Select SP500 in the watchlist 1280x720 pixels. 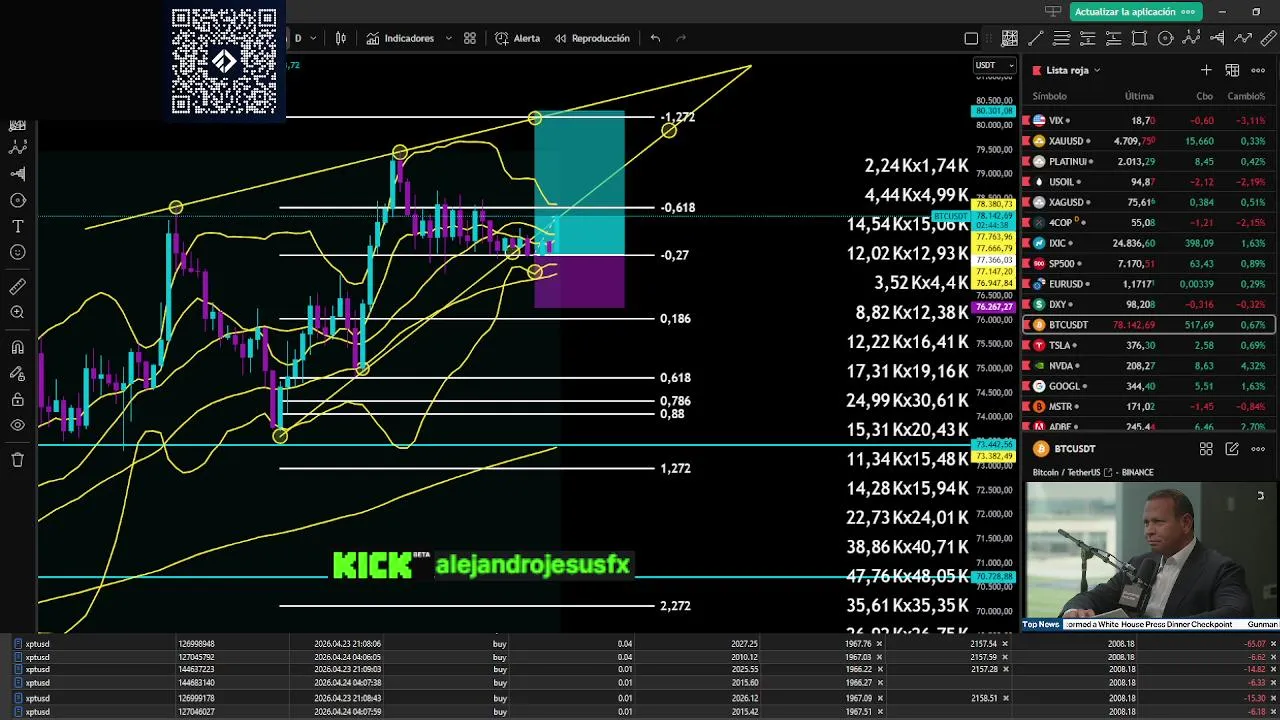[1148, 264]
